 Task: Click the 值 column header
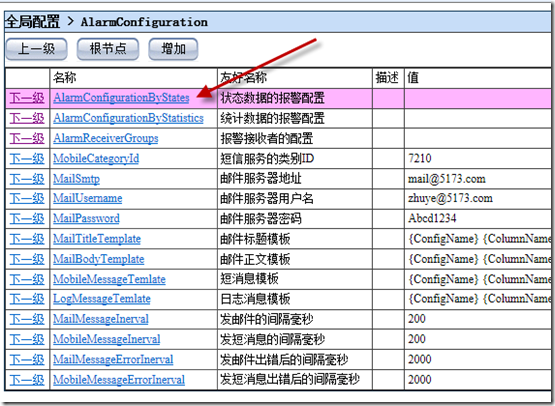tap(478, 78)
